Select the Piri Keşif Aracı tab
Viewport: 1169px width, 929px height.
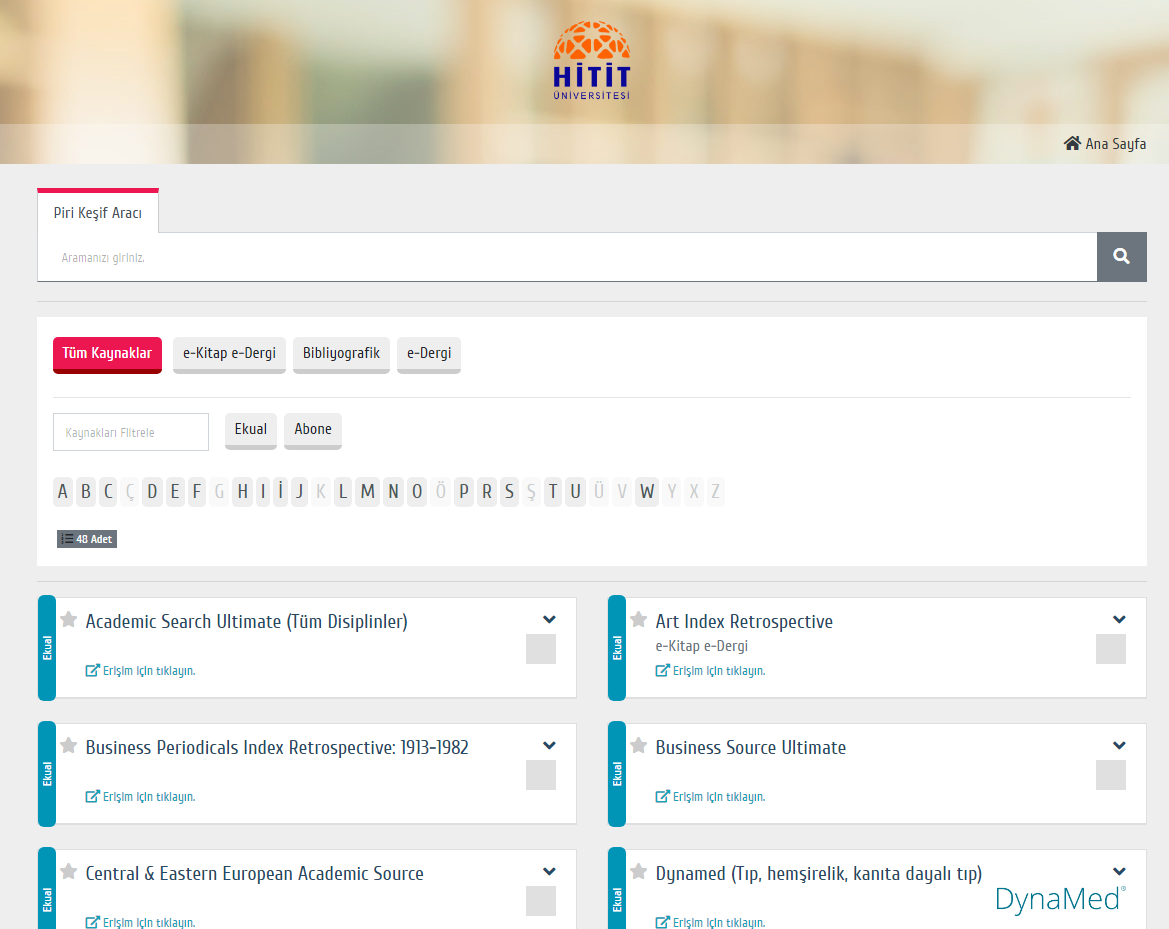(98, 212)
